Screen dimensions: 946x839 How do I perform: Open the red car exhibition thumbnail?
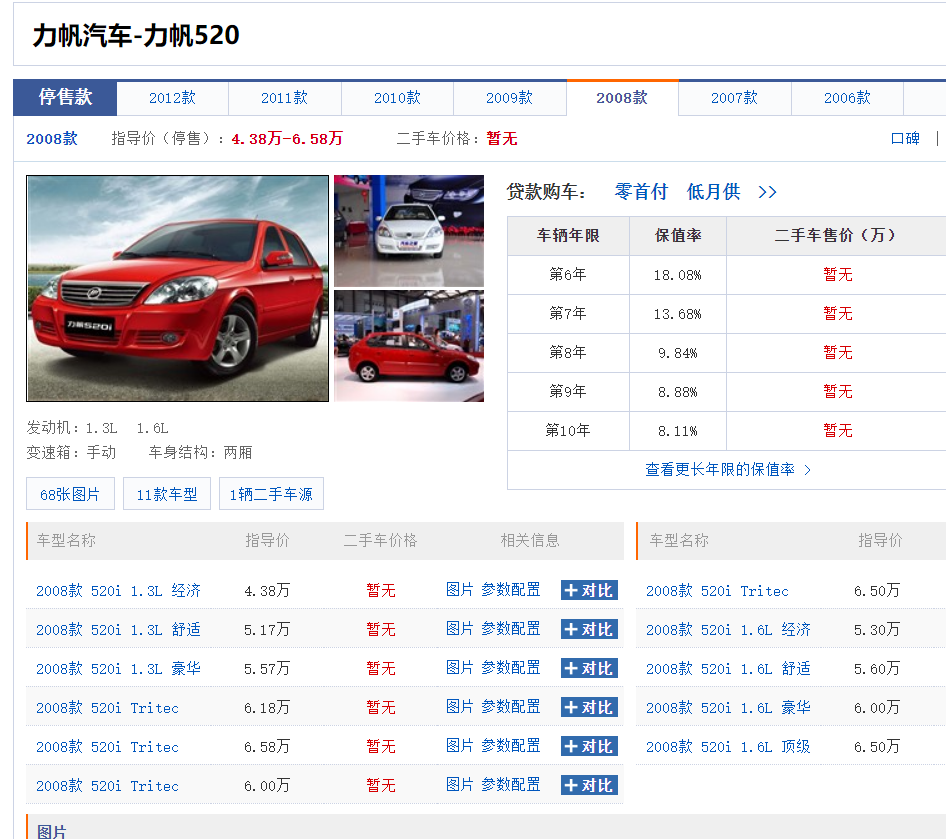[409, 346]
